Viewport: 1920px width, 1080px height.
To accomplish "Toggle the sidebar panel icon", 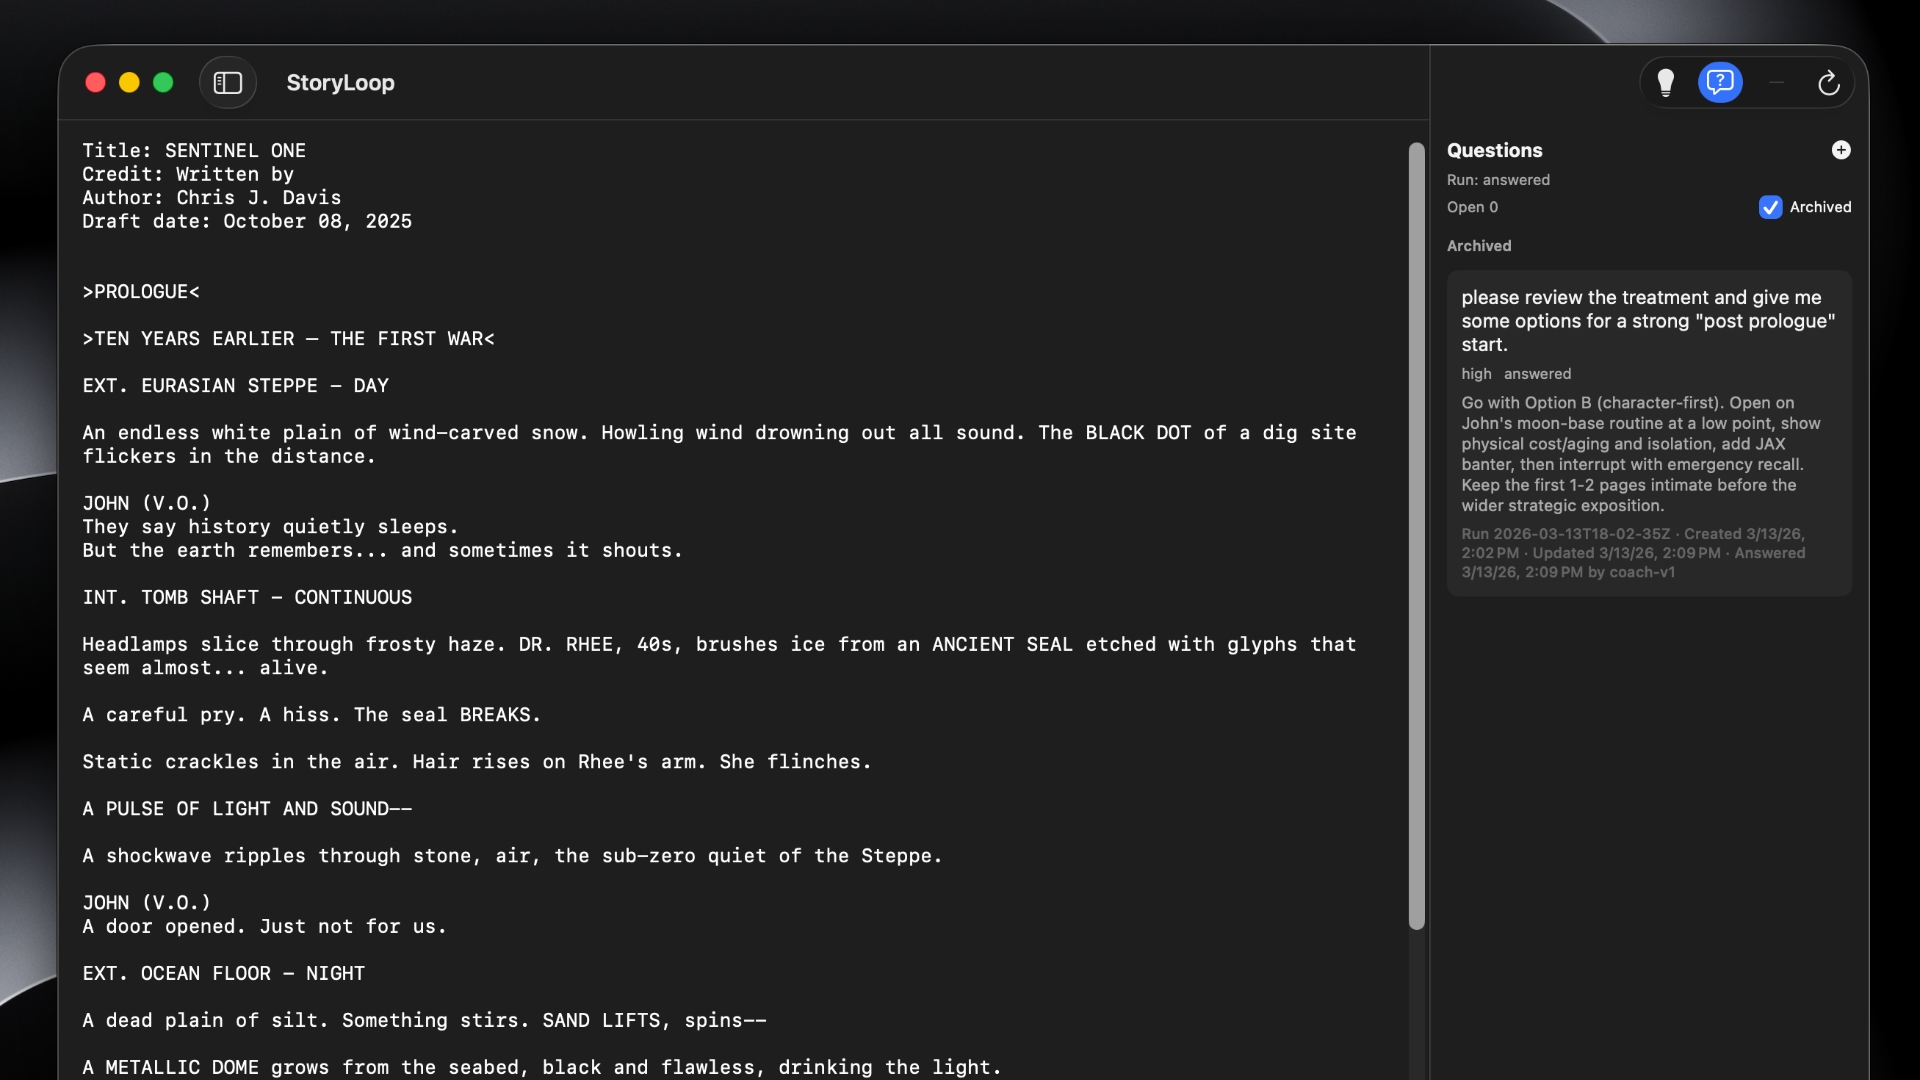I will click(x=228, y=83).
